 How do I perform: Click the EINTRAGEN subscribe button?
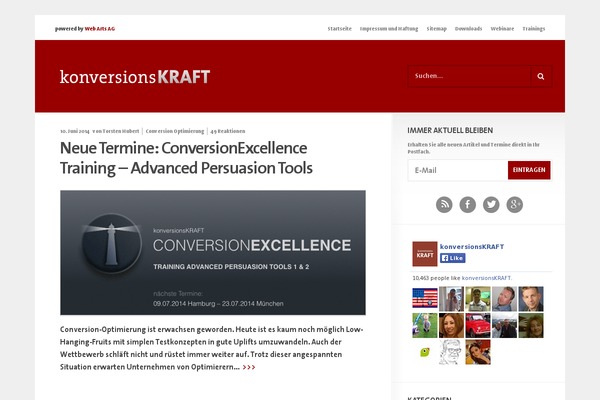point(529,170)
